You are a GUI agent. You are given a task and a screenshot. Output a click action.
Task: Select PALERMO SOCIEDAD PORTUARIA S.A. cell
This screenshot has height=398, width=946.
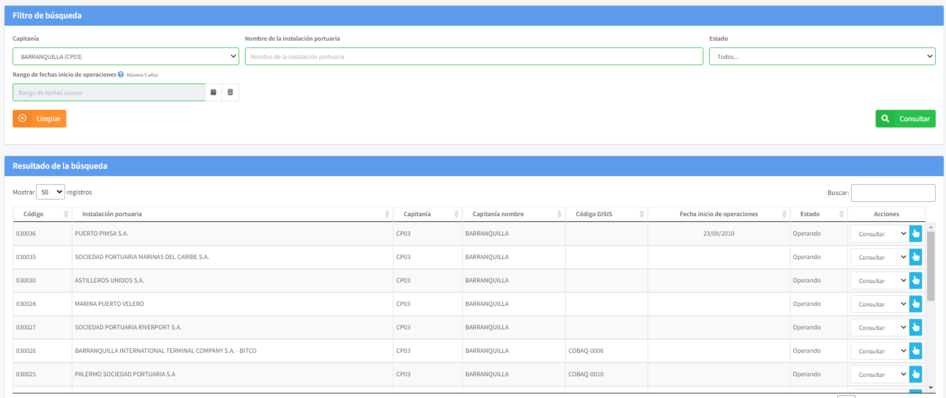(232, 374)
